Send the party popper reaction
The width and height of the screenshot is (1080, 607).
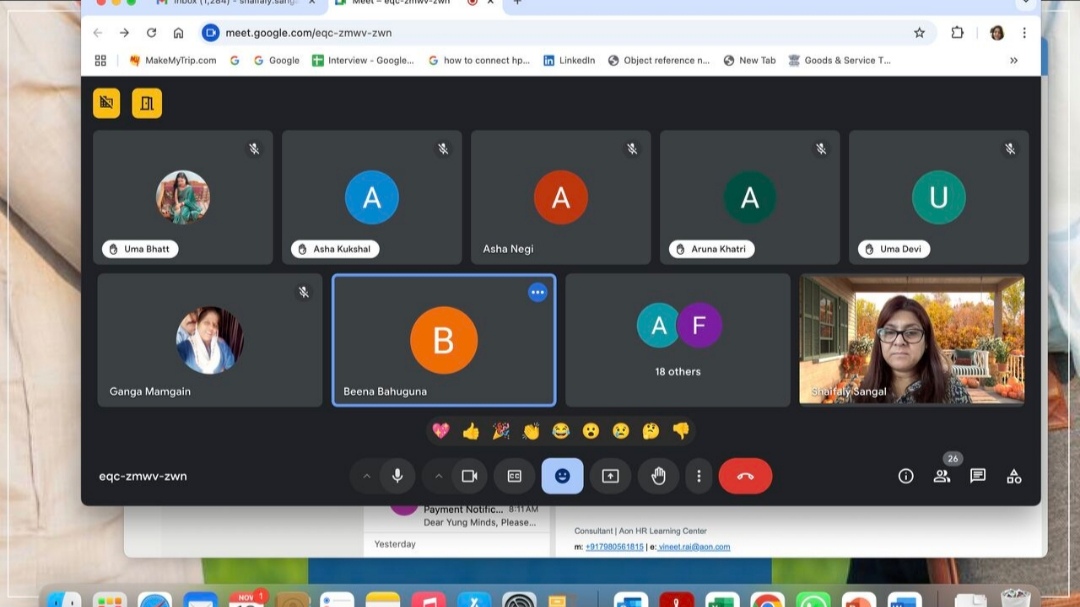501,431
